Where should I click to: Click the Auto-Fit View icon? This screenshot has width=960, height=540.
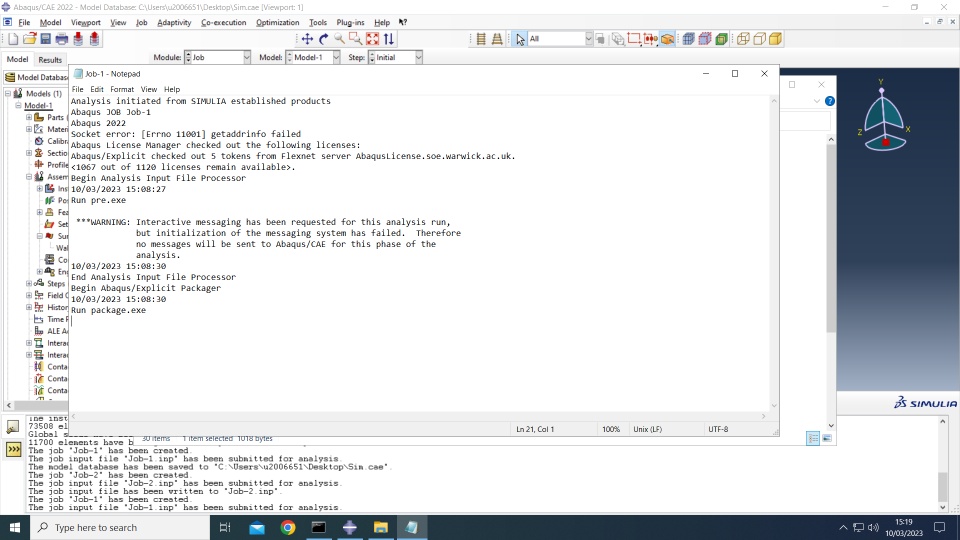point(372,39)
